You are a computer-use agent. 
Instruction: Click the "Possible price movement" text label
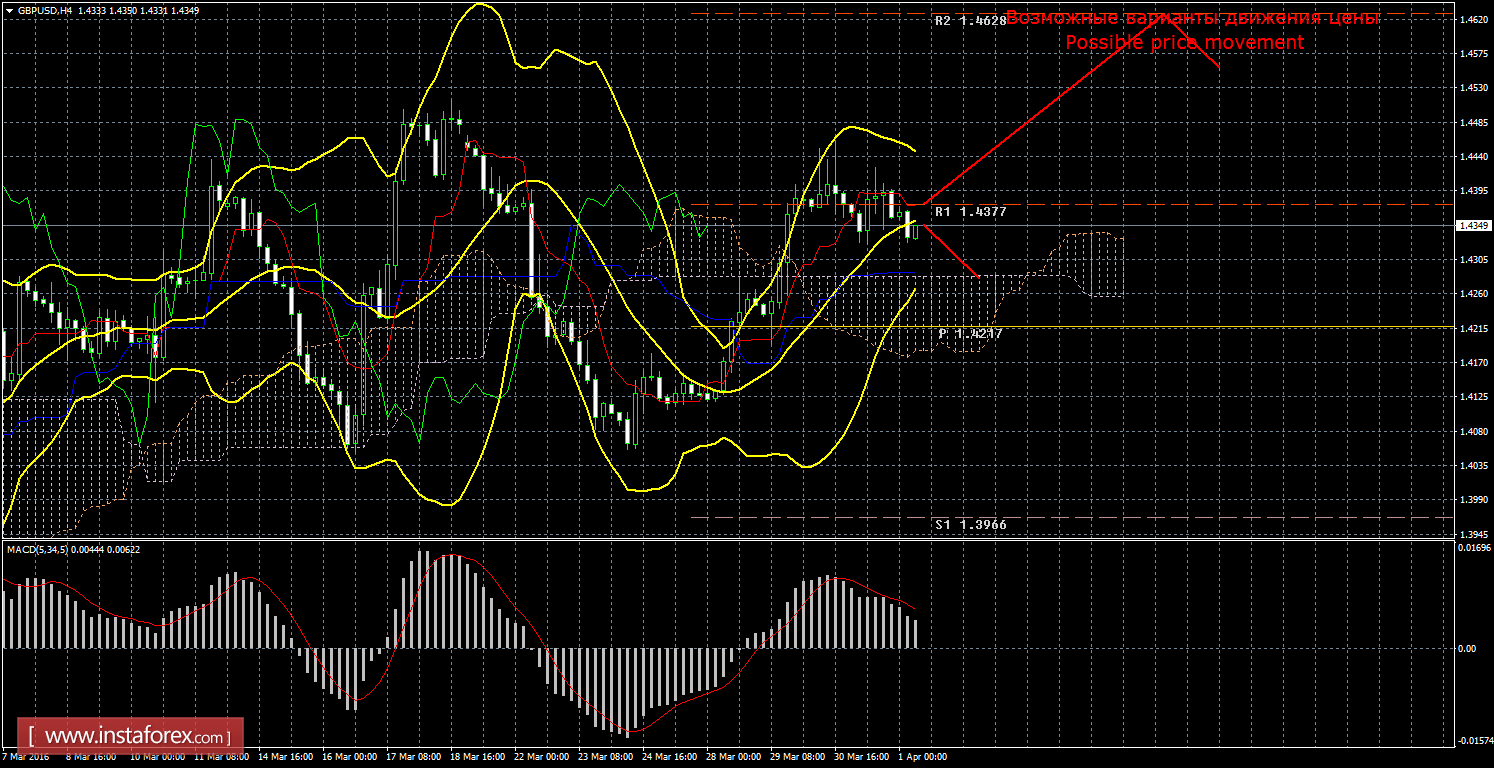click(1184, 42)
